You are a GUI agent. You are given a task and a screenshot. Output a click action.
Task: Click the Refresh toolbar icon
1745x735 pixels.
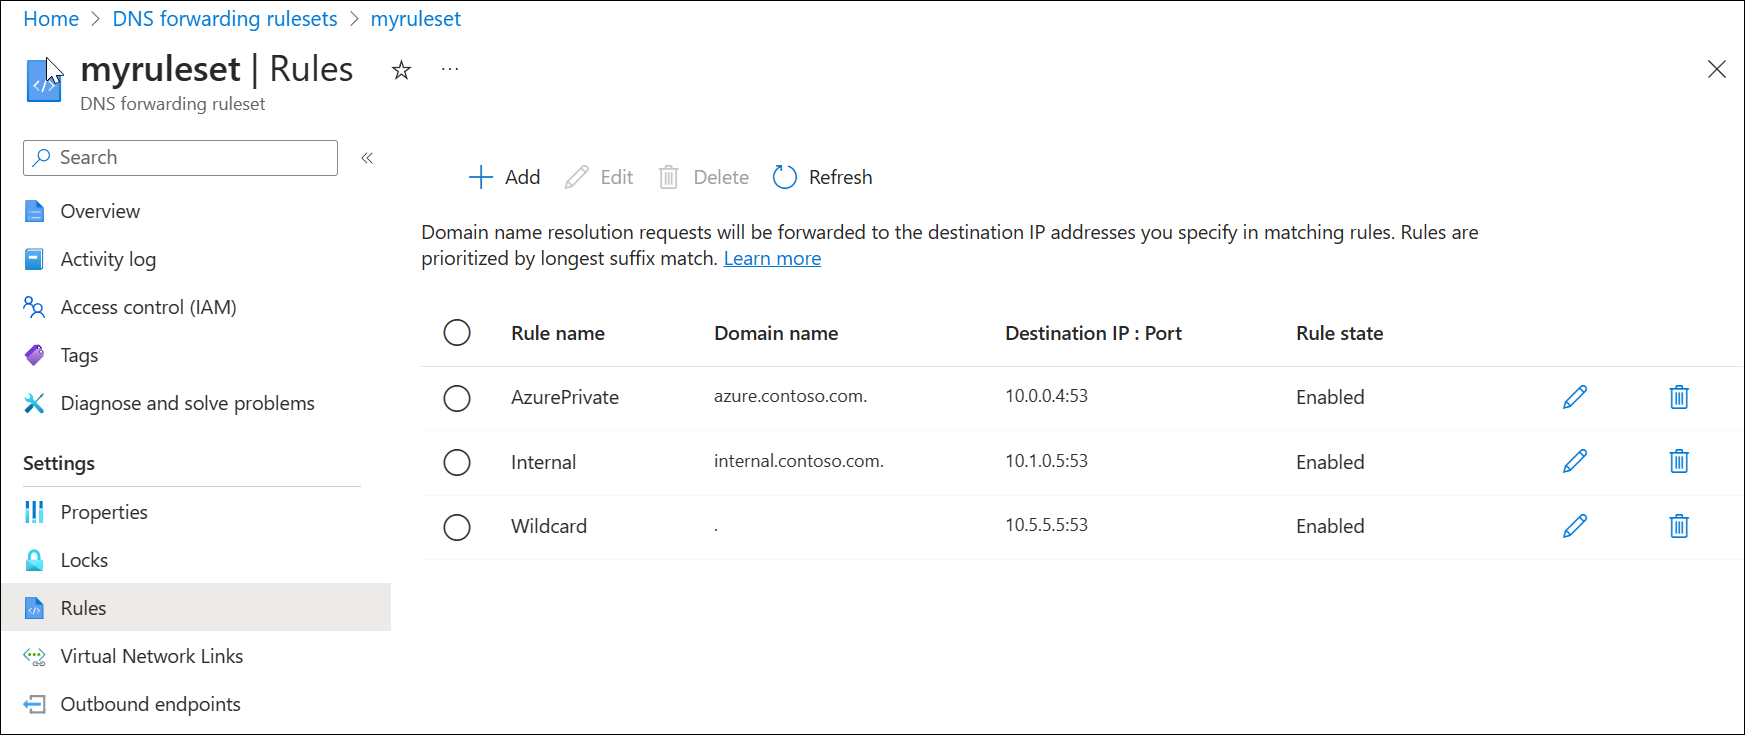(785, 177)
